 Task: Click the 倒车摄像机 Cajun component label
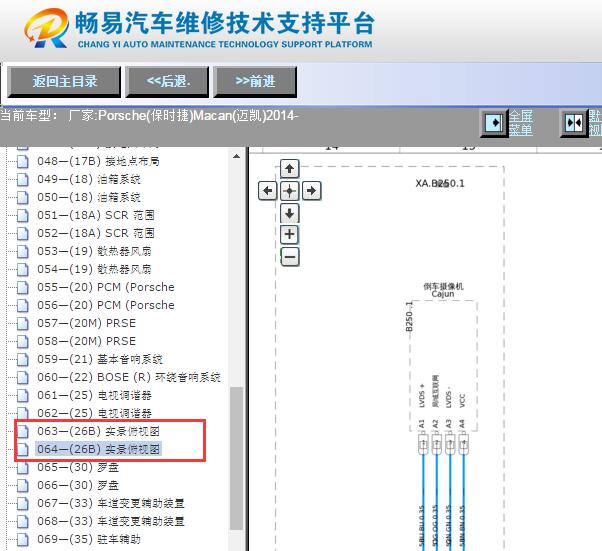443,290
